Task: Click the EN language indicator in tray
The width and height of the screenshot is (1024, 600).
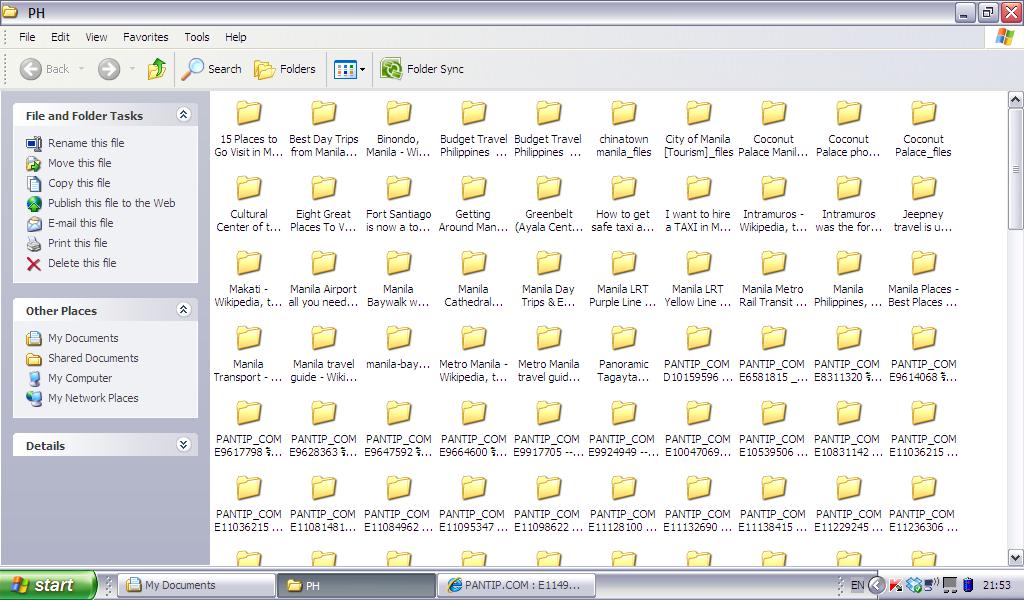Action: 857,585
